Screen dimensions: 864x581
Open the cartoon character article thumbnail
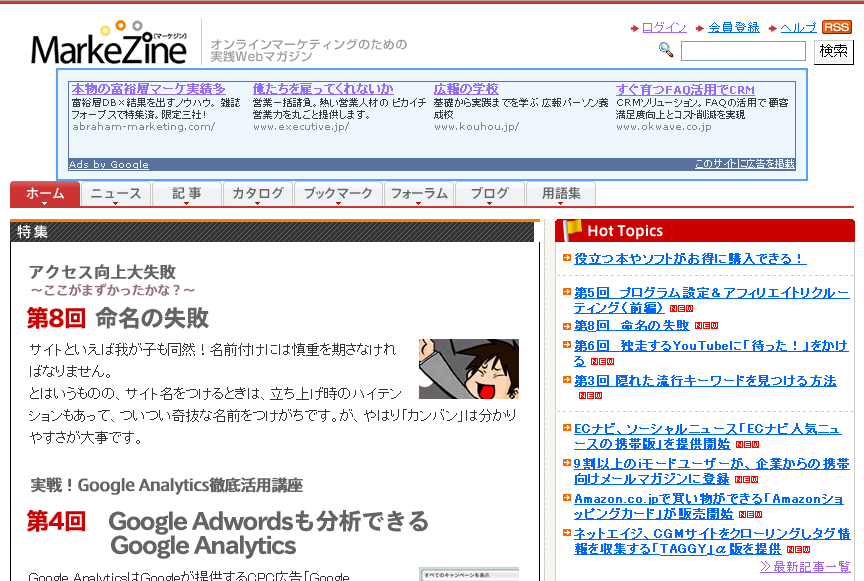[x=468, y=369]
